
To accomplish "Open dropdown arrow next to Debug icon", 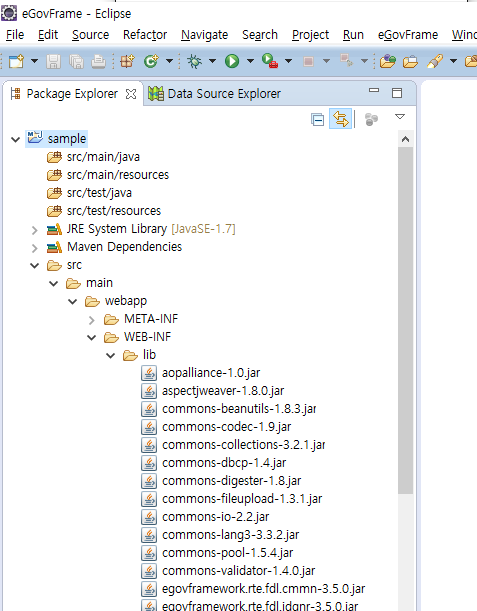I will pos(212,61).
